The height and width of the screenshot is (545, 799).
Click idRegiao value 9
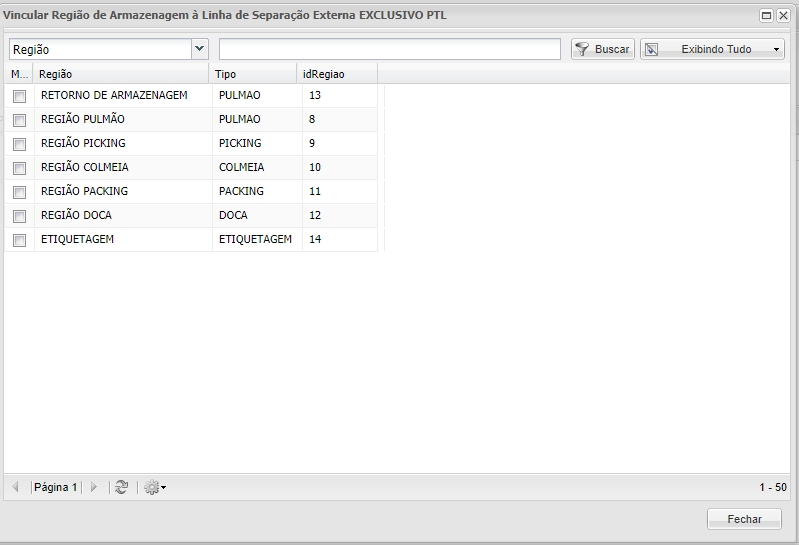(x=340, y=143)
